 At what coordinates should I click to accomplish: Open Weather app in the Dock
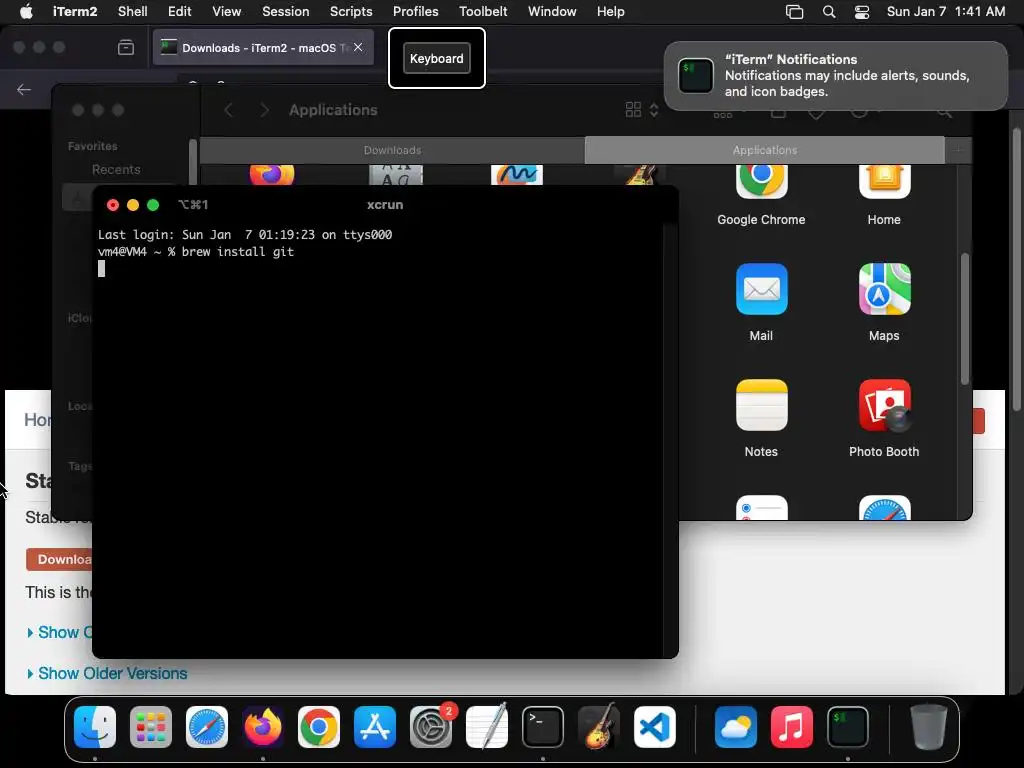point(735,727)
